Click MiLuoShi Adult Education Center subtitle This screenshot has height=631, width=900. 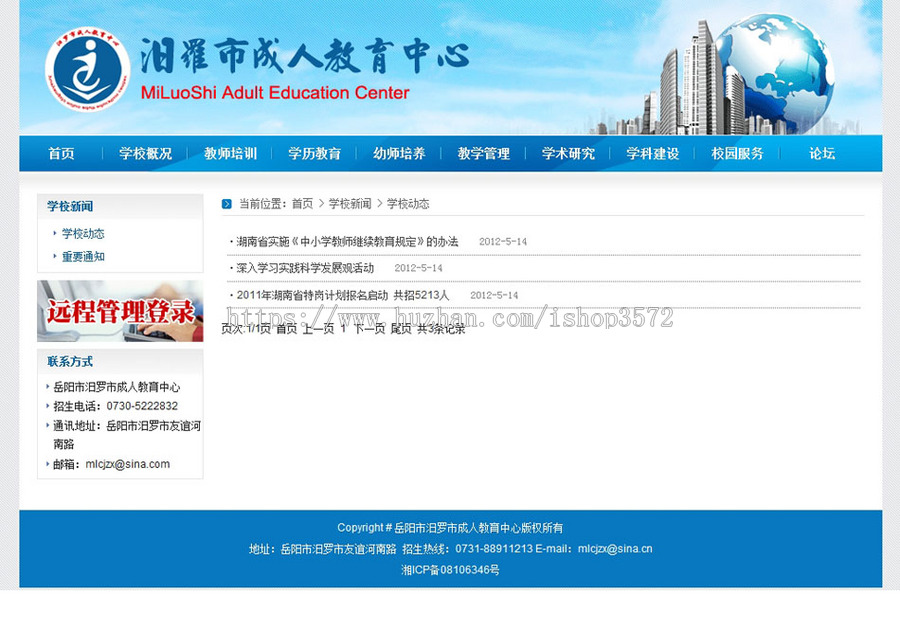point(275,92)
